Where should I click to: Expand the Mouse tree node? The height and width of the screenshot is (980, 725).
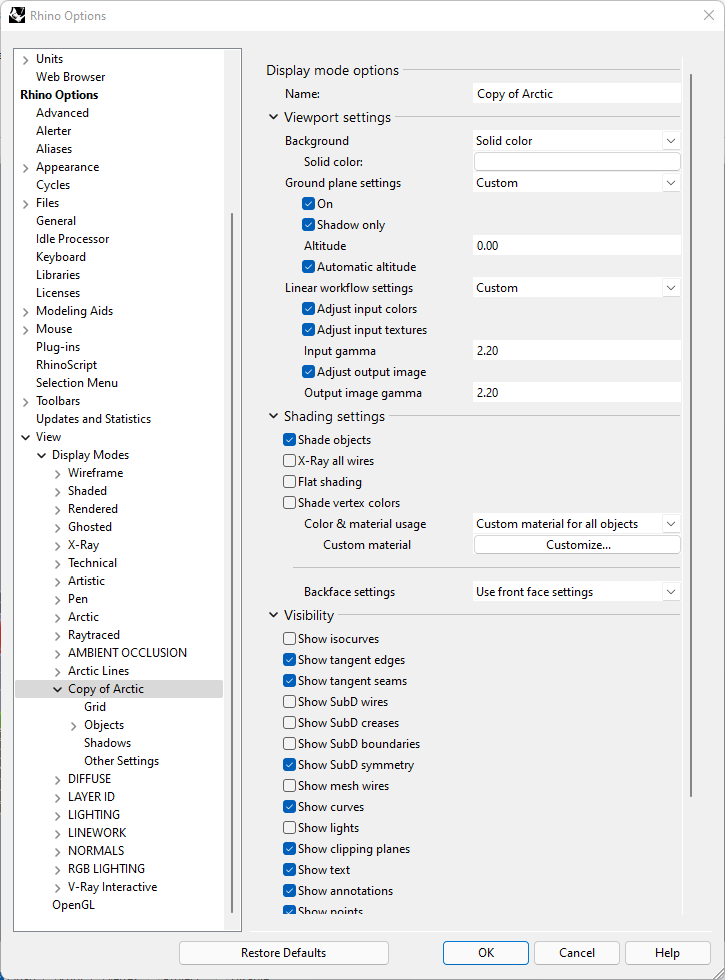click(x=26, y=330)
